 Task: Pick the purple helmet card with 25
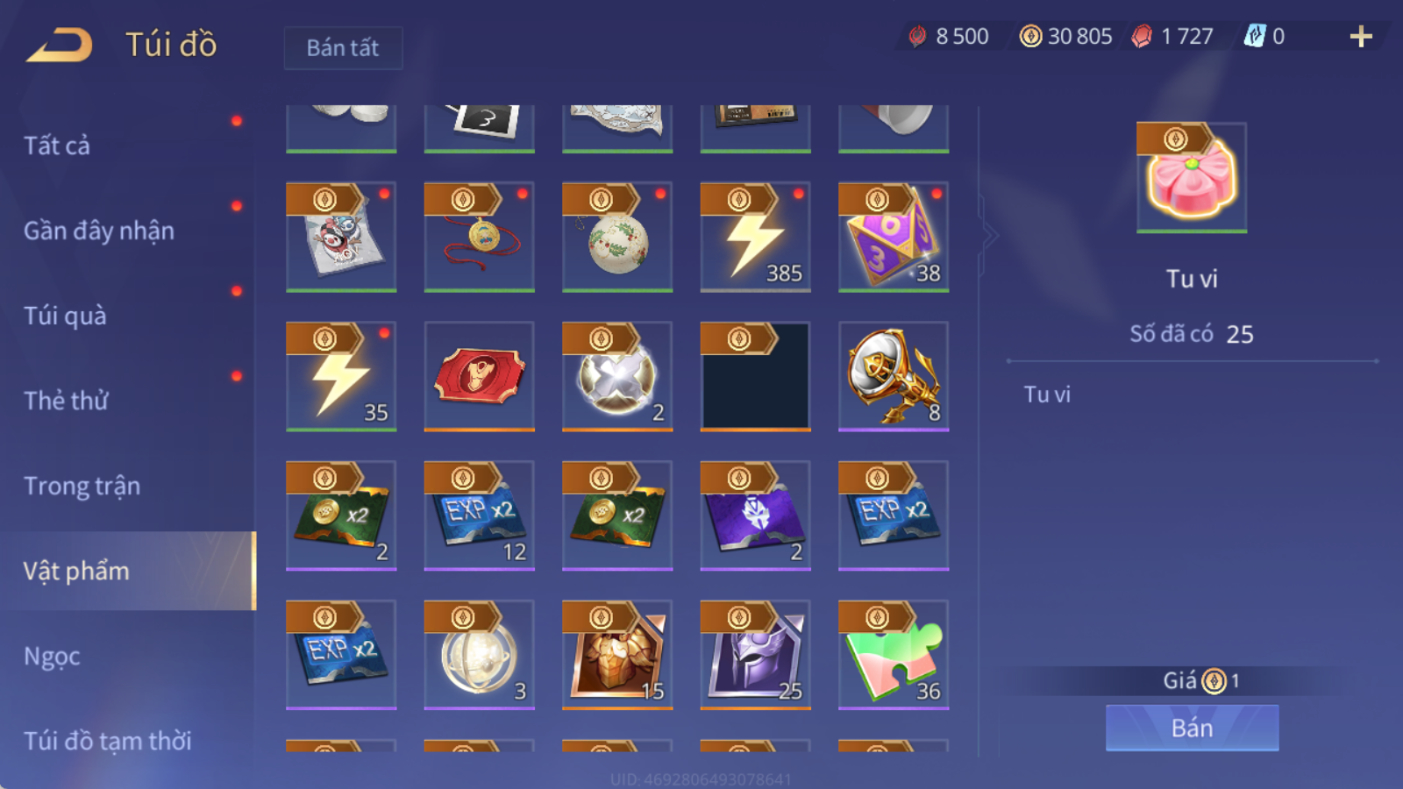tap(755, 655)
